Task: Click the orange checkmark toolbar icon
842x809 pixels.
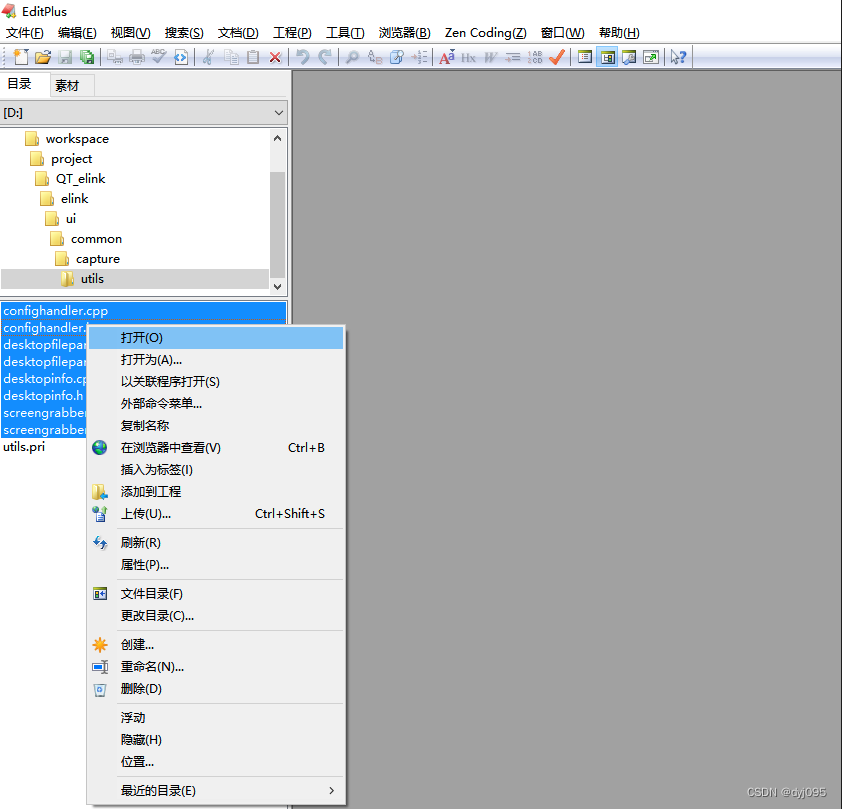Action: point(557,56)
